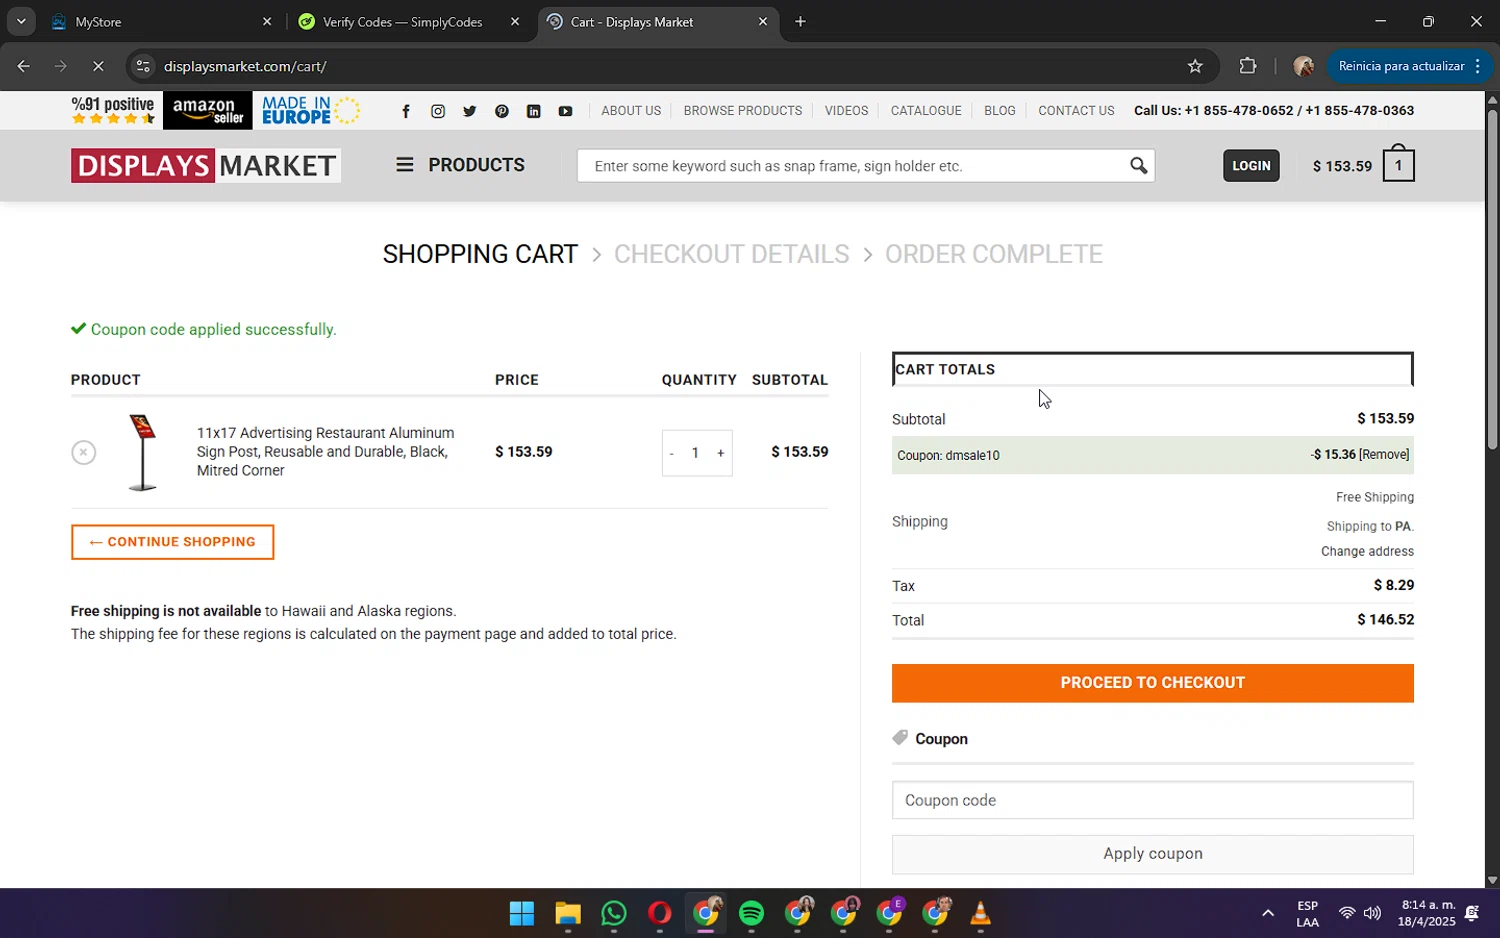The width and height of the screenshot is (1500, 938).
Task: Go back in browser history
Action: pos(23,66)
